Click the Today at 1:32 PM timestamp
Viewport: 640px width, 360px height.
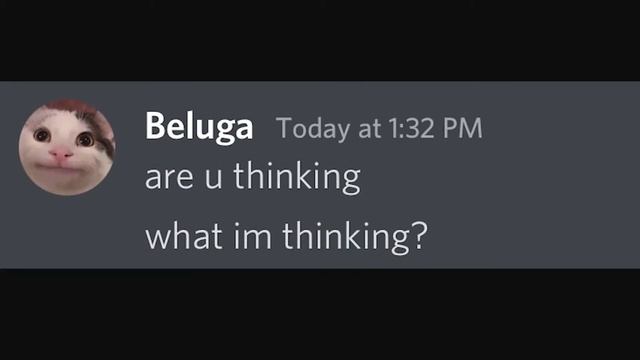[380, 128]
